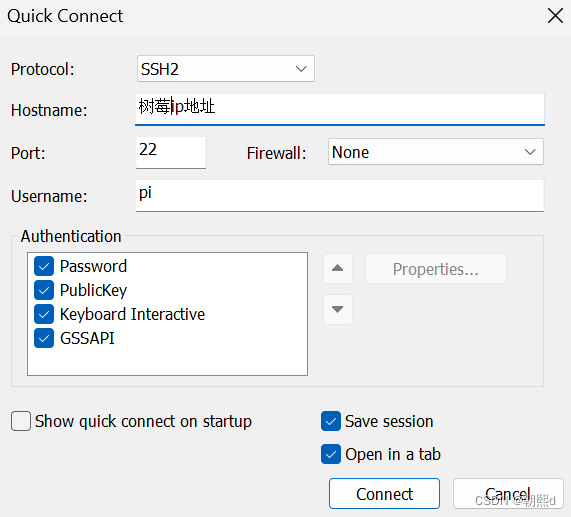The image size is (571, 517).
Task: Move authentication method up with arrow
Action: (338, 268)
